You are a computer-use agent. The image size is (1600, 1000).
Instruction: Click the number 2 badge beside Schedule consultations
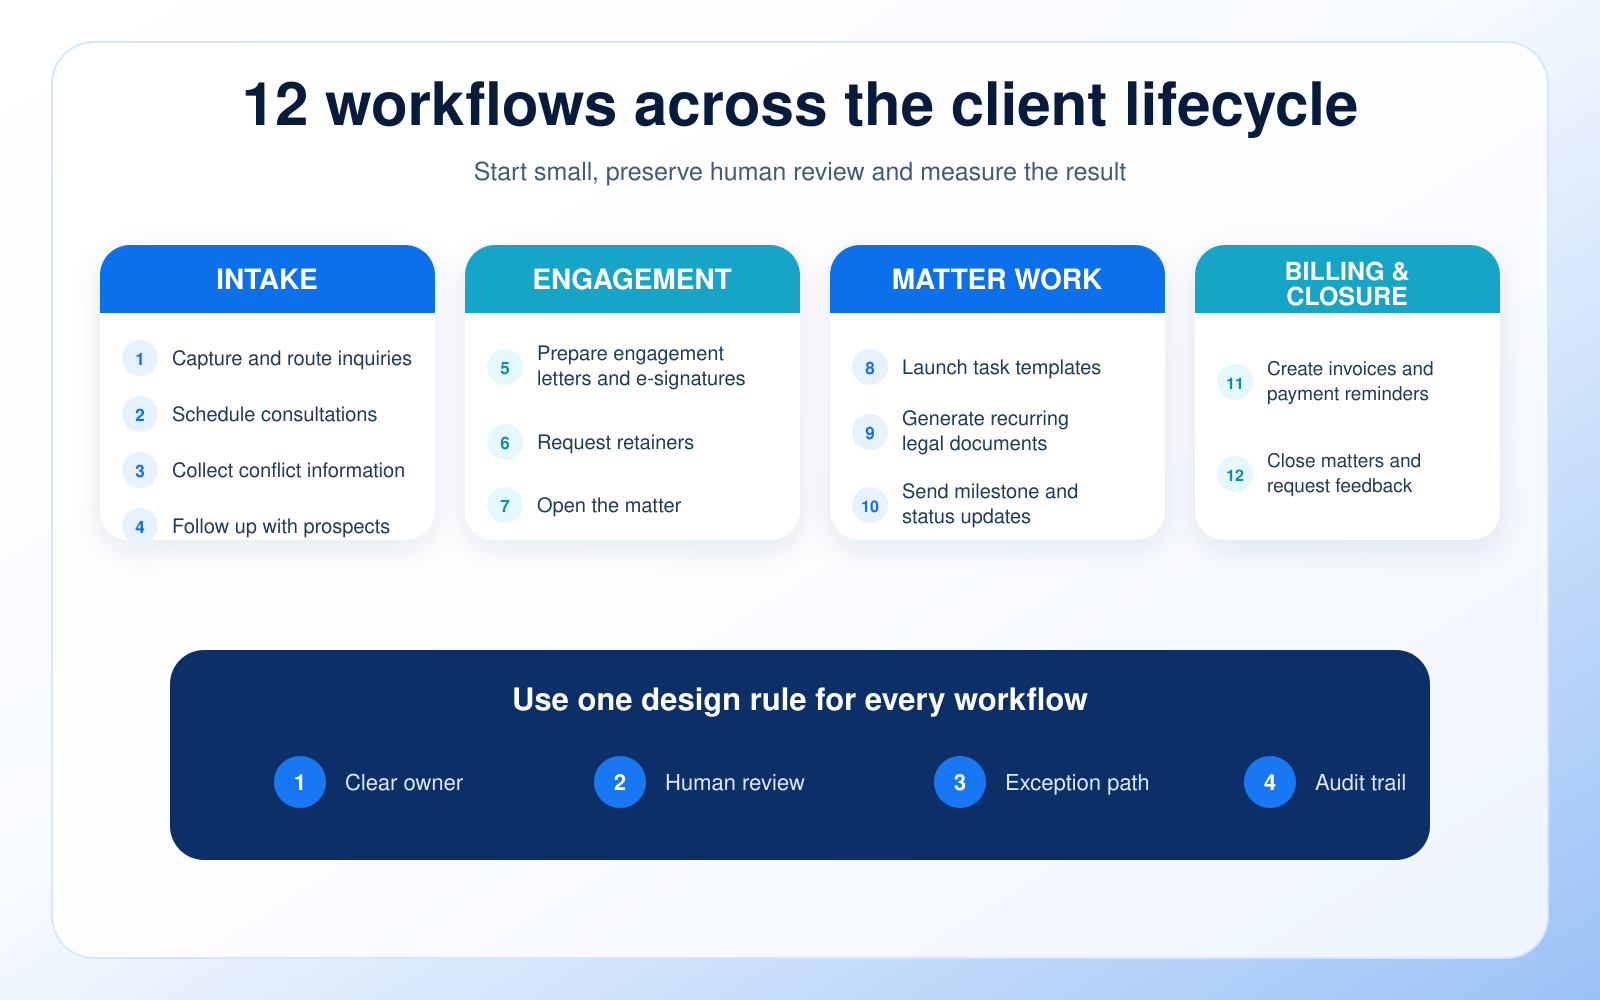[140, 414]
